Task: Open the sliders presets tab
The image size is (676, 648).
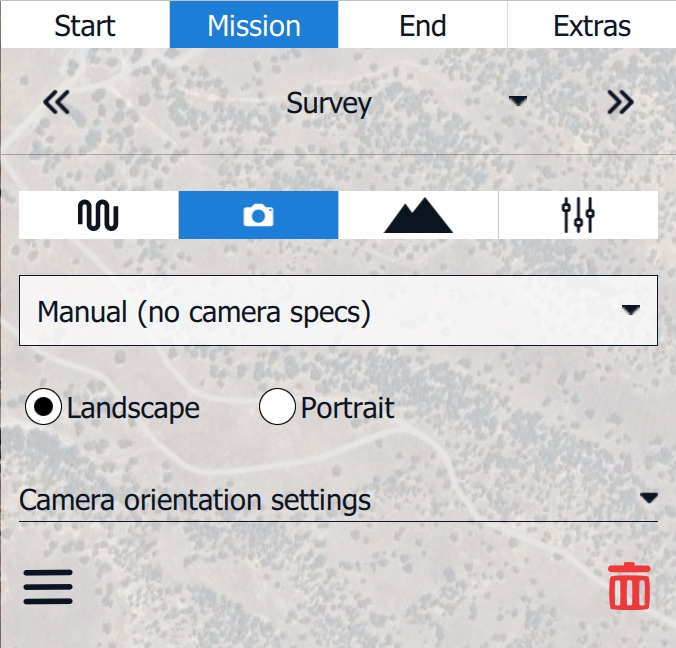Action: pyautogui.click(x=578, y=215)
